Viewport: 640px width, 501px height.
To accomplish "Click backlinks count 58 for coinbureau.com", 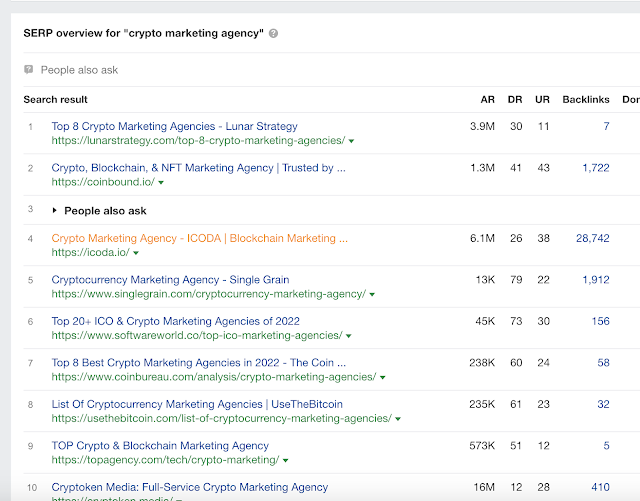I will pos(603,363).
